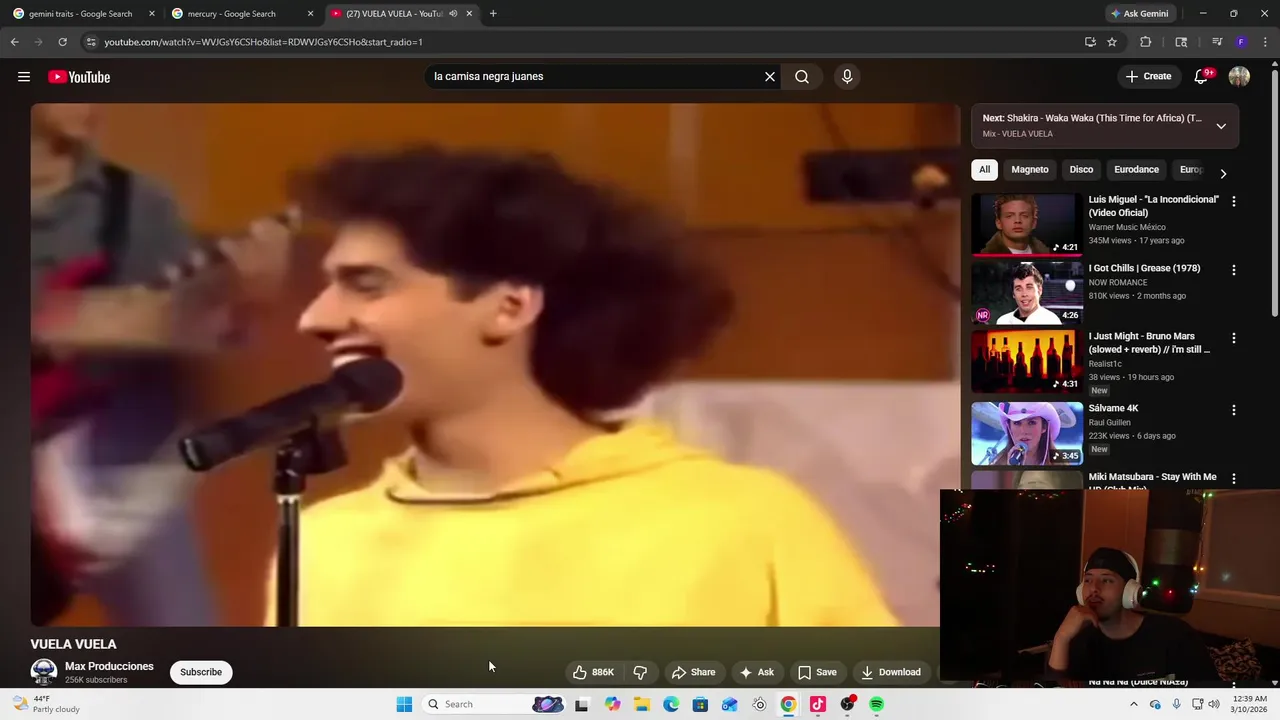1280x720 pixels.
Task: Click the install app icon in address bar
Action: coord(1090,42)
